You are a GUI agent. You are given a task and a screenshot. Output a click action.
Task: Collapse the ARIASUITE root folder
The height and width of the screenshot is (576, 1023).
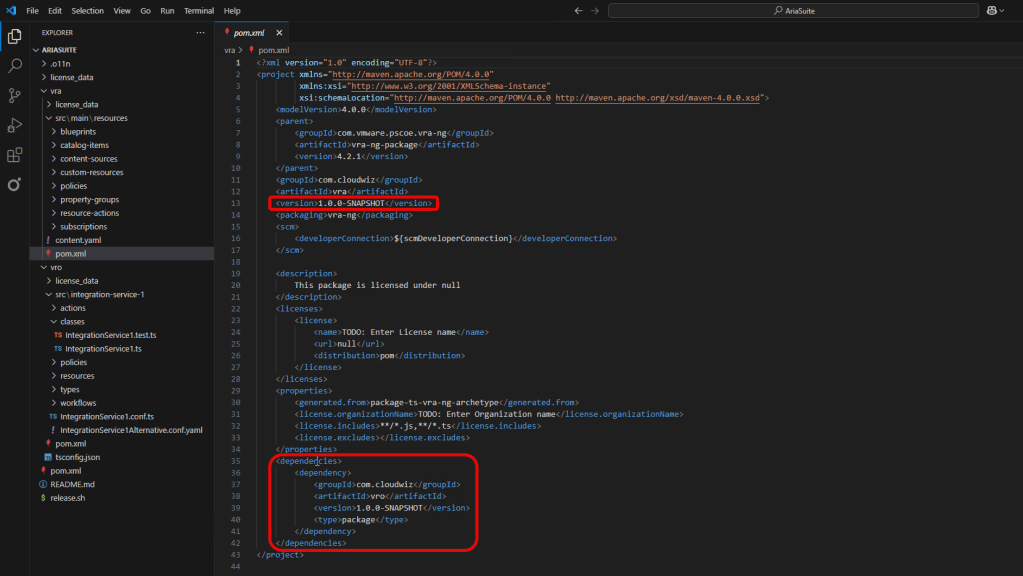tap(36, 49)
